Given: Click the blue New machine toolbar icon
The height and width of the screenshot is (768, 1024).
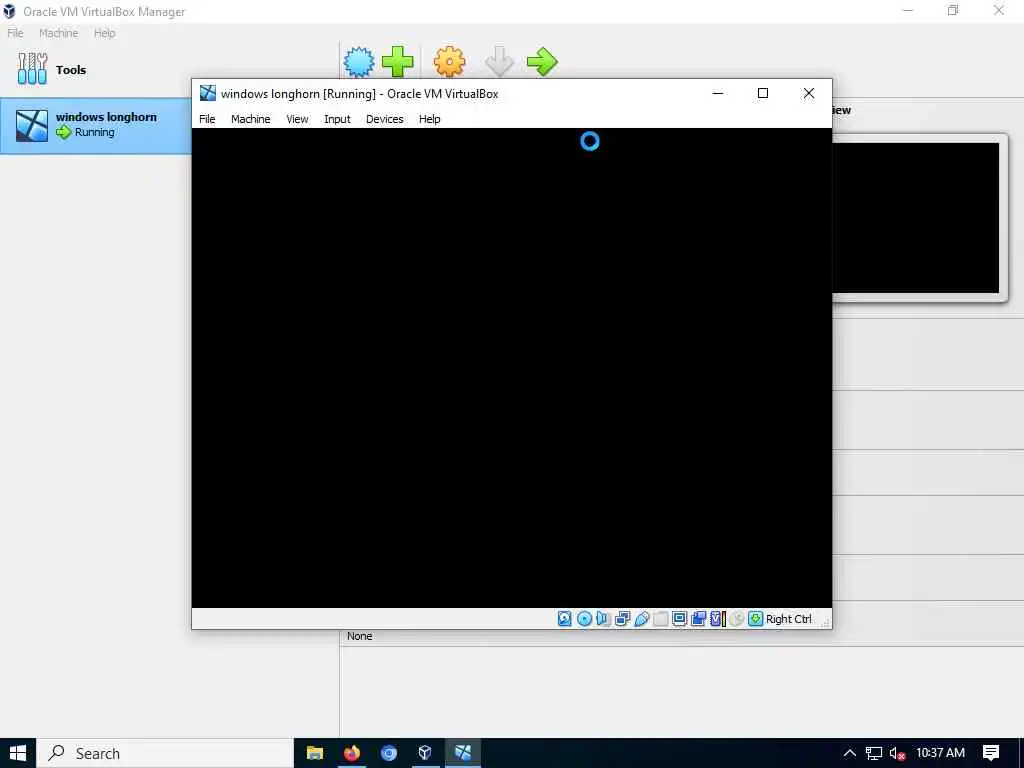Looking at the screenshot, I should (359, 62).
